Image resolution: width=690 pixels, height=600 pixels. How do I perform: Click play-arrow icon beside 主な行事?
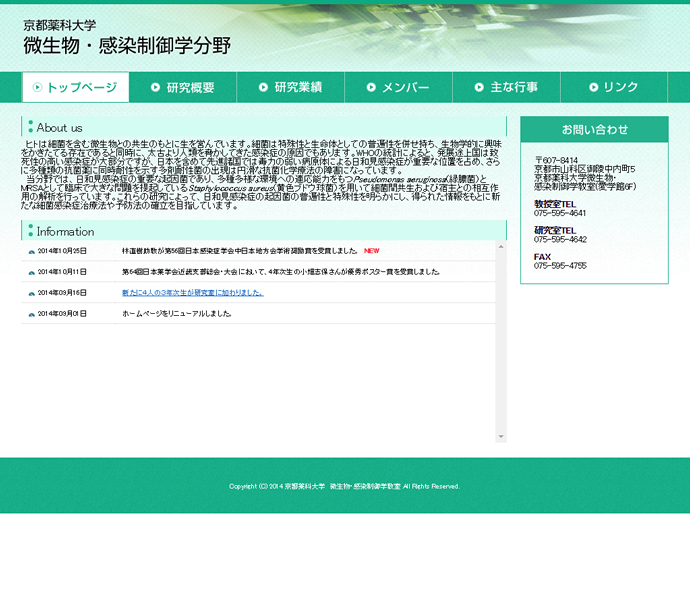click(479, 87)
